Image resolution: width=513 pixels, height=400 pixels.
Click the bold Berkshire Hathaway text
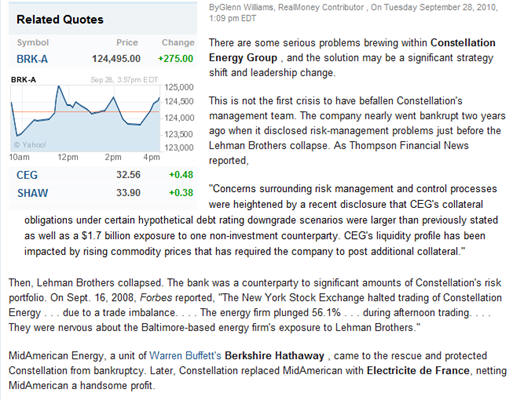pyautogui.click(x=274, y=356)
